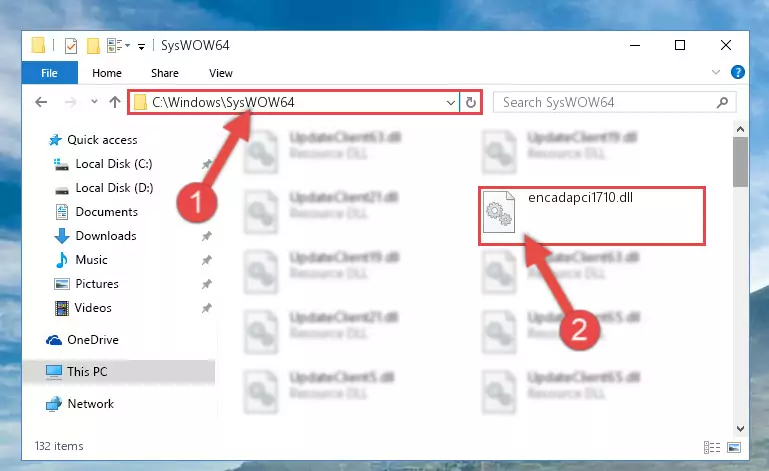Screen dimensions: 769x471
Task: Click the address bar path C:\Windows\SysWOW64
Action: [x=223, y=102]
